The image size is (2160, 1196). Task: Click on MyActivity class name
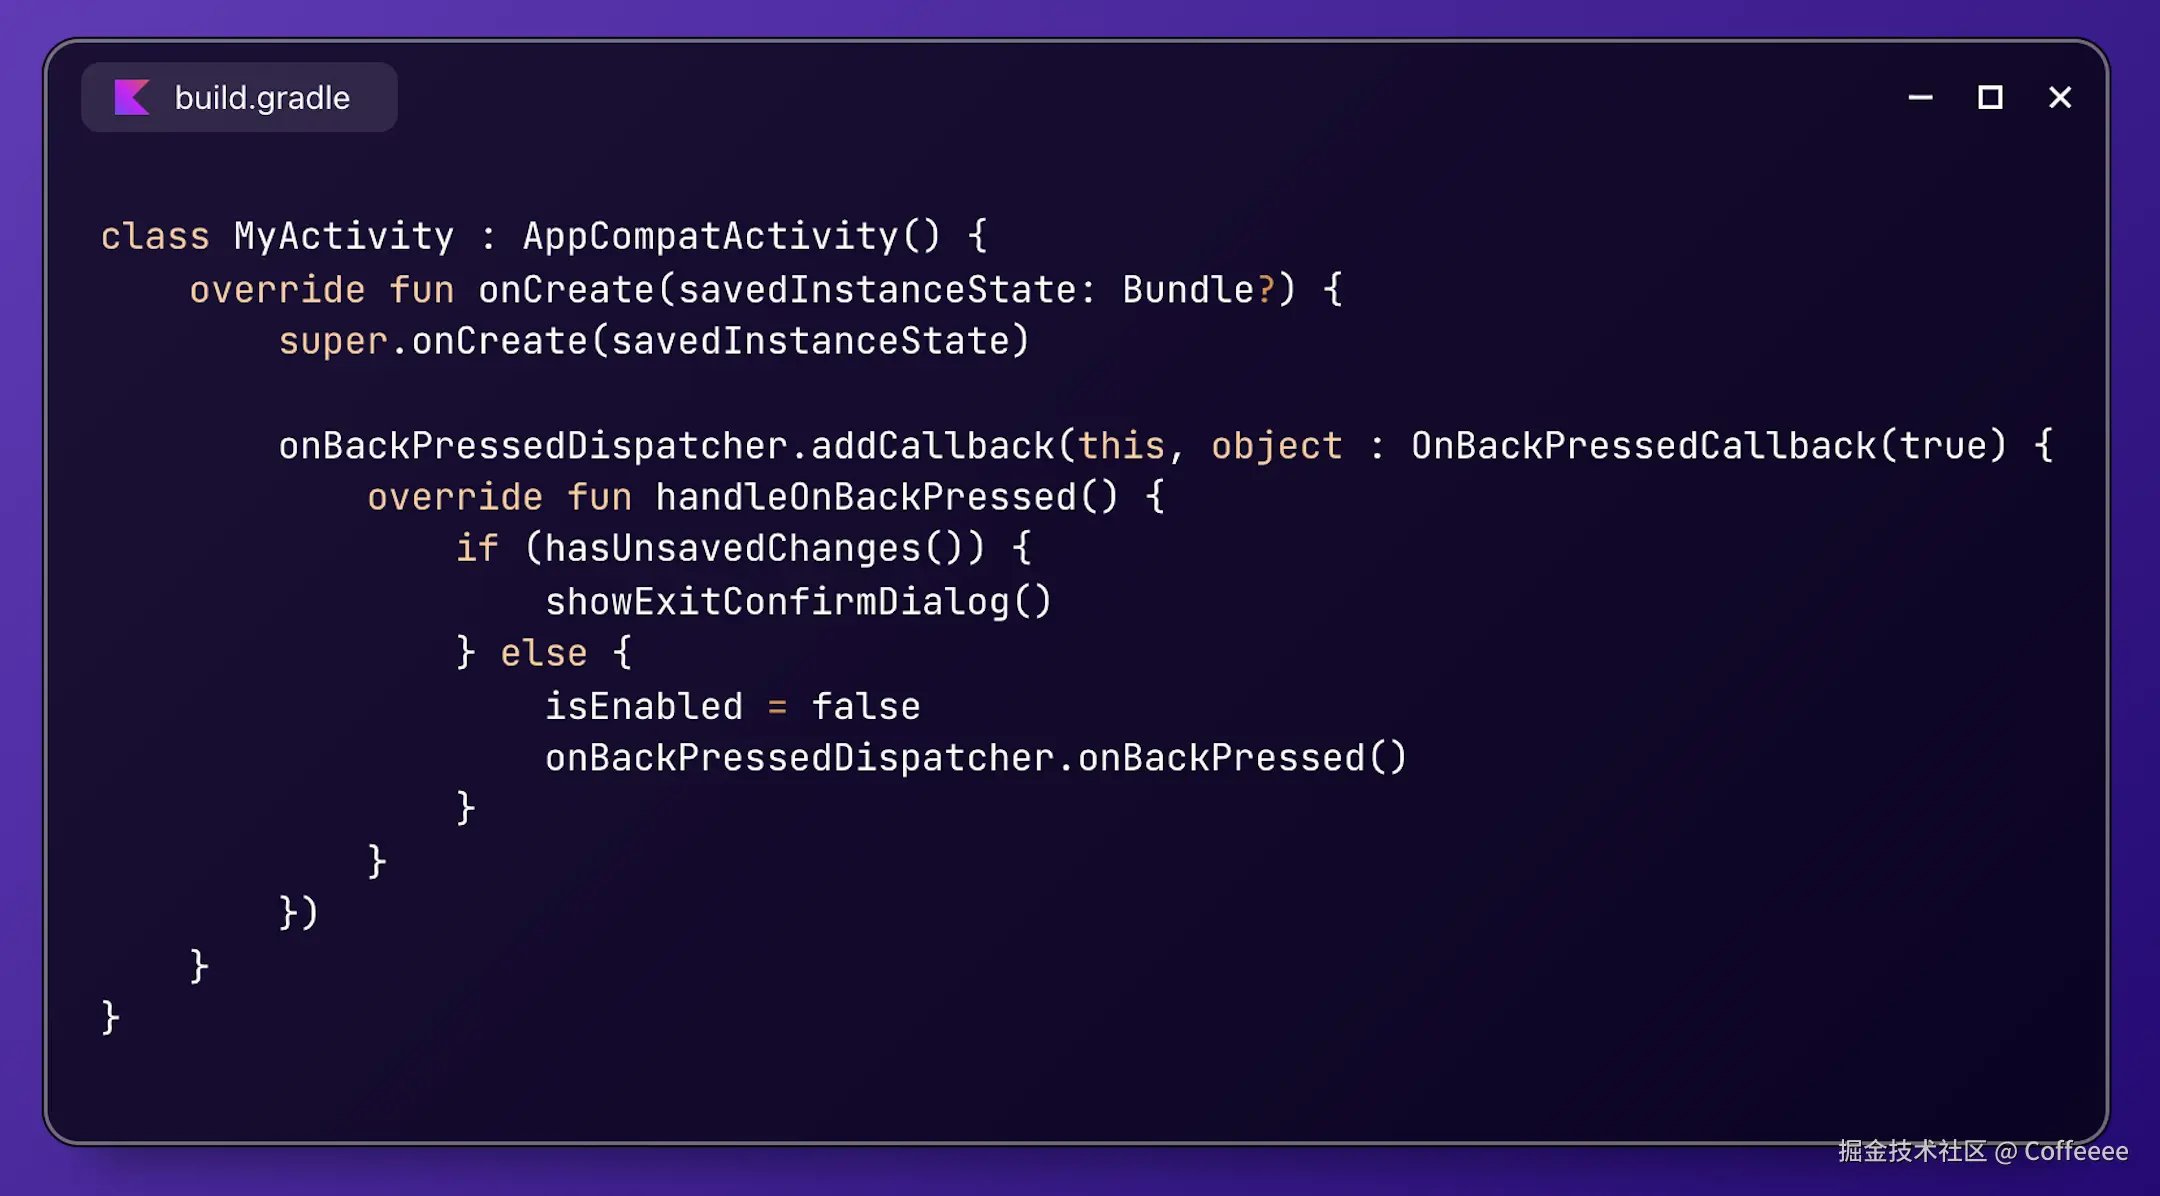344,237
